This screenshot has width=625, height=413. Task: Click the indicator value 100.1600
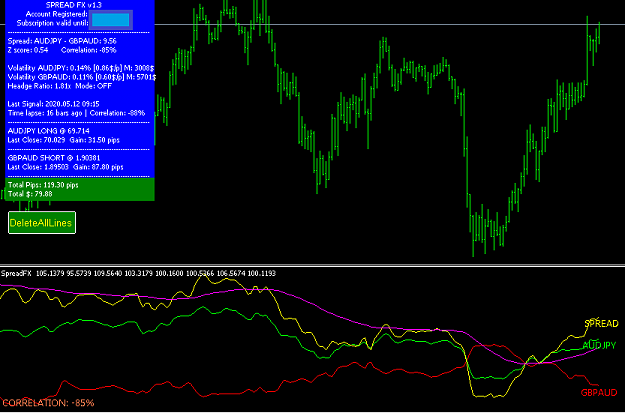click(170, 273)
